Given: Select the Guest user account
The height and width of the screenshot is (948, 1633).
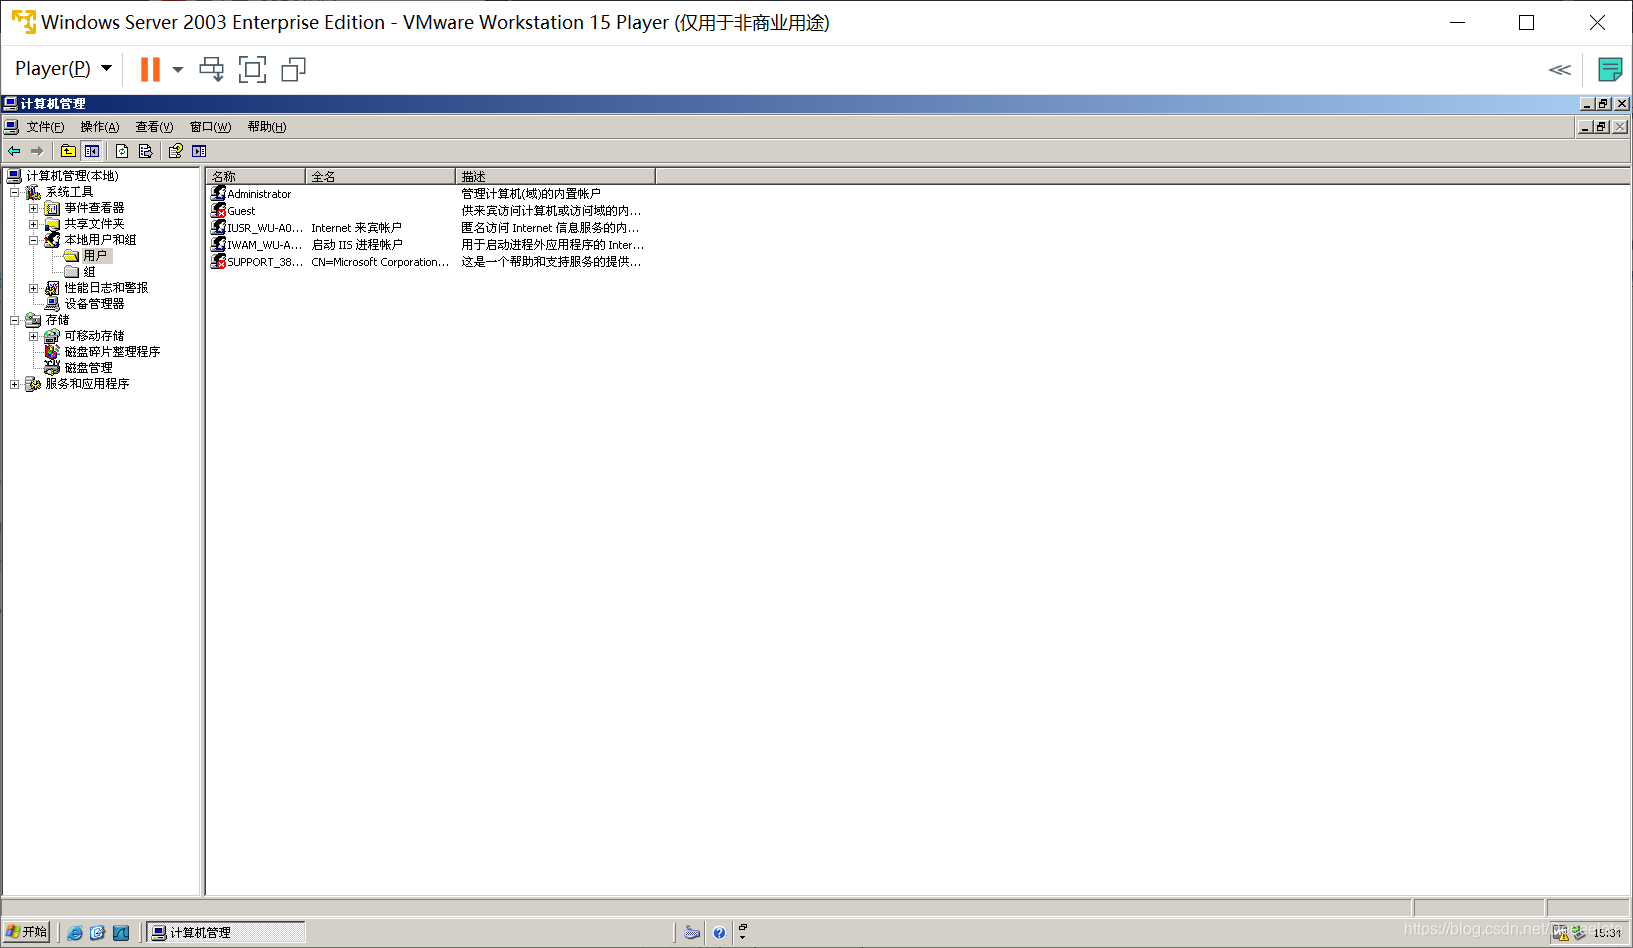Looking at the screenshot, I should [241, 211].
